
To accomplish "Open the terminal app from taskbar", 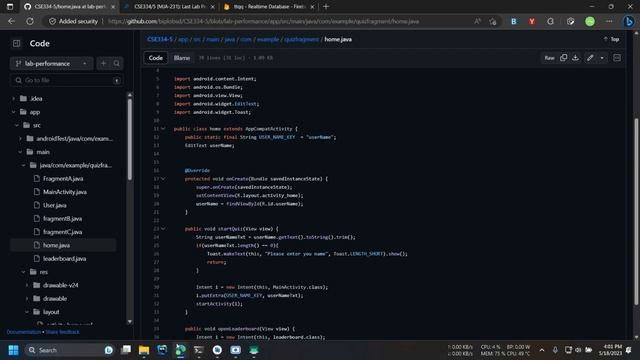I will coord(199,350).
